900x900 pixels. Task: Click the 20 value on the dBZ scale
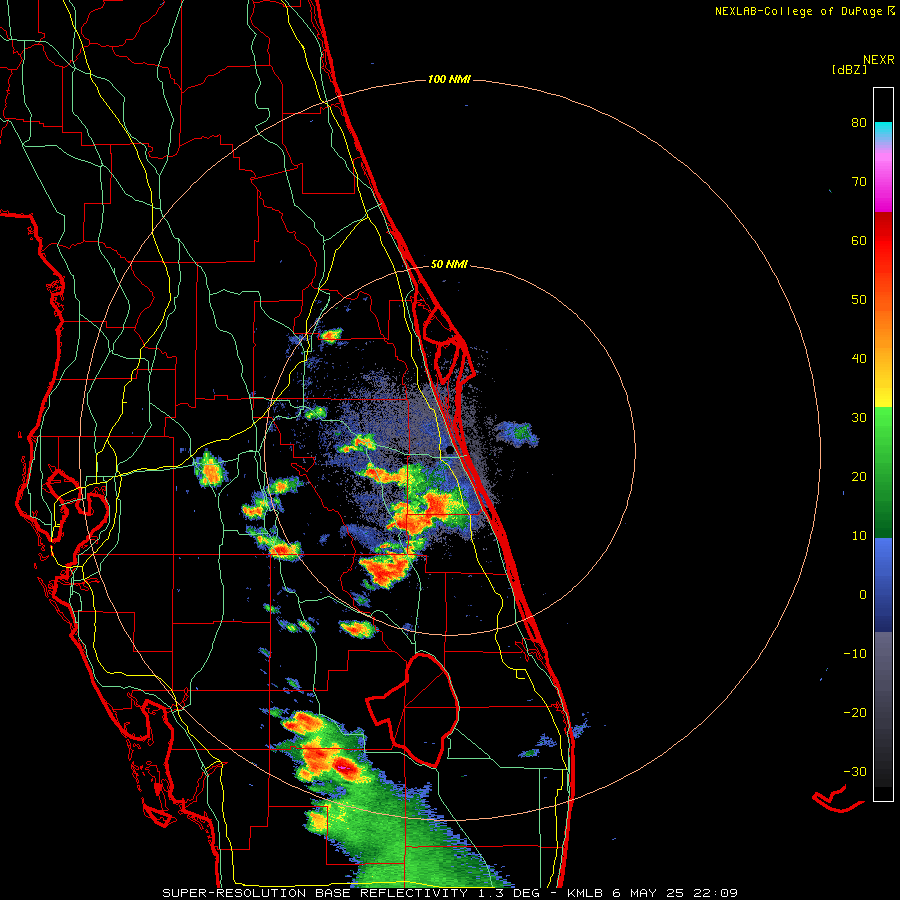(859, 477)
